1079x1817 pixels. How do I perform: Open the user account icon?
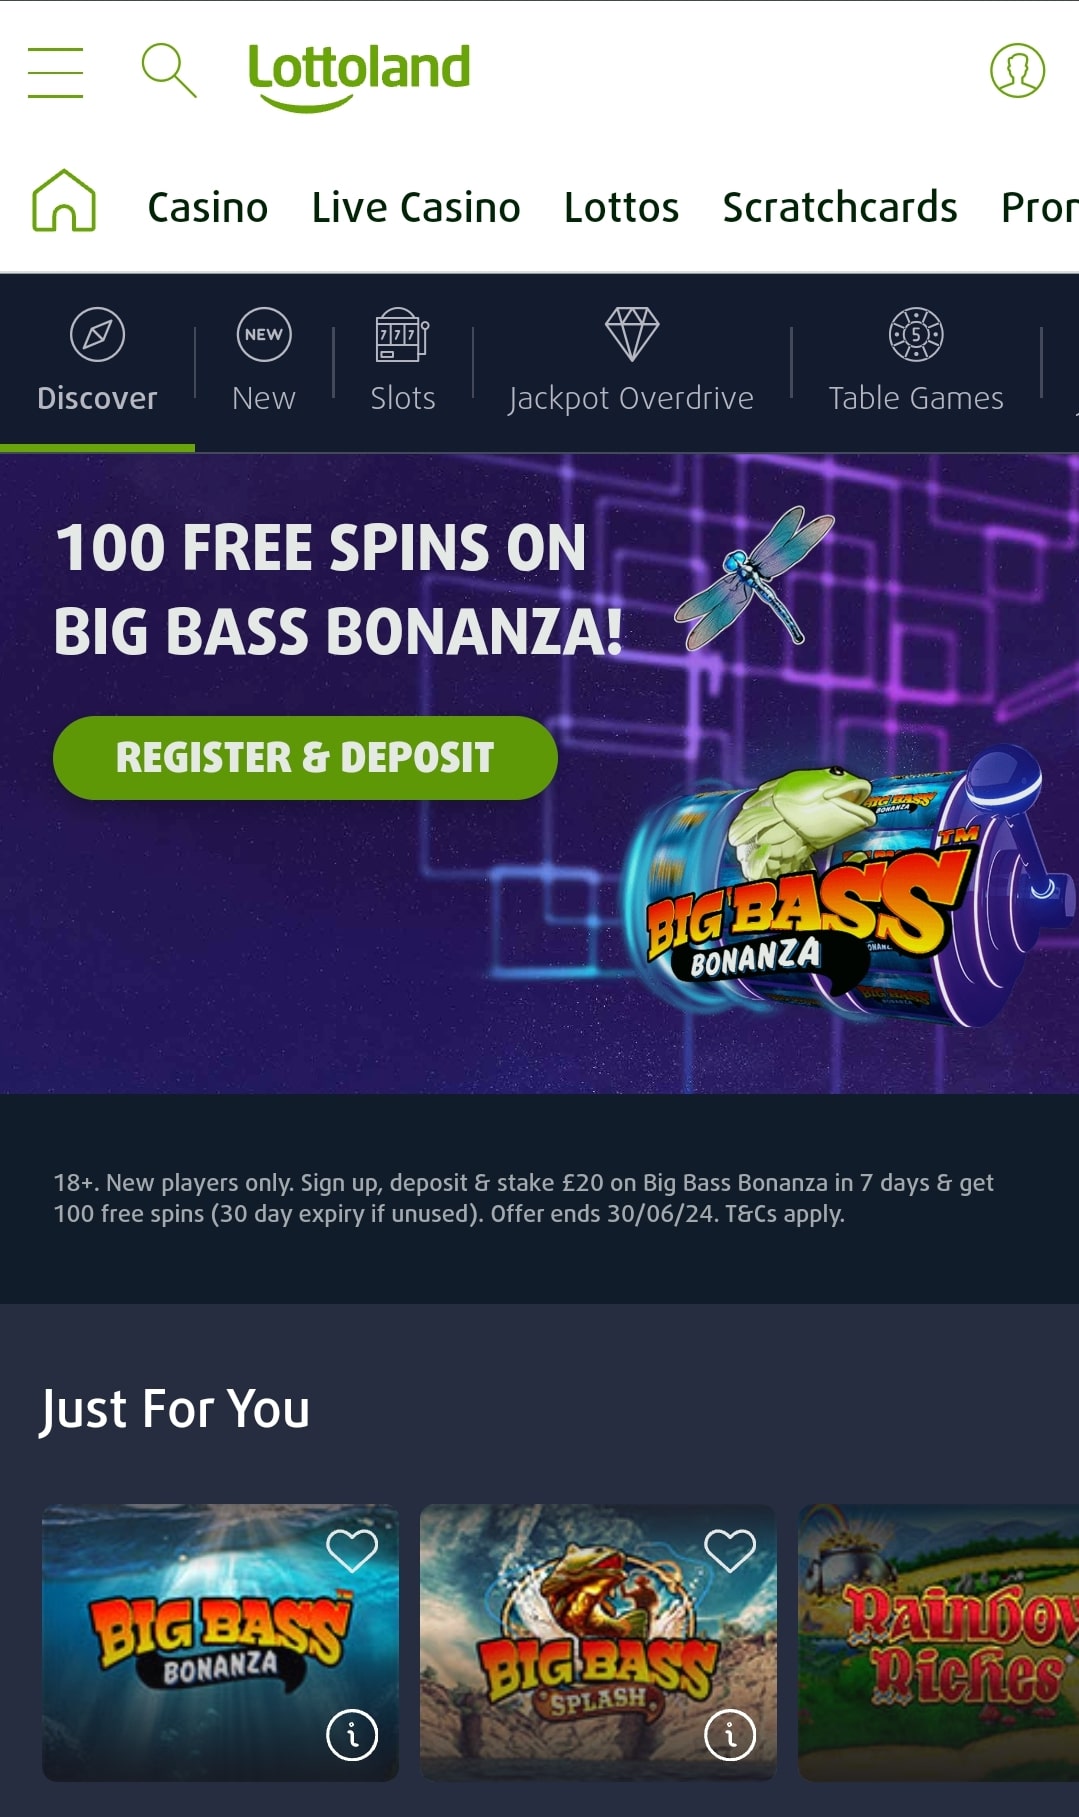(1017, 70)
